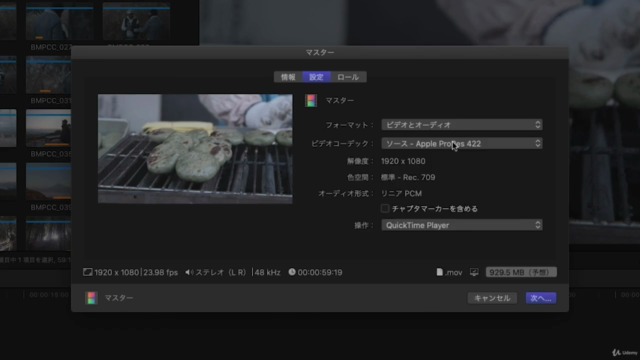Screen dimensions: 640x360
Task: Select the 設定 tab
Action: (x=316, y=77)
